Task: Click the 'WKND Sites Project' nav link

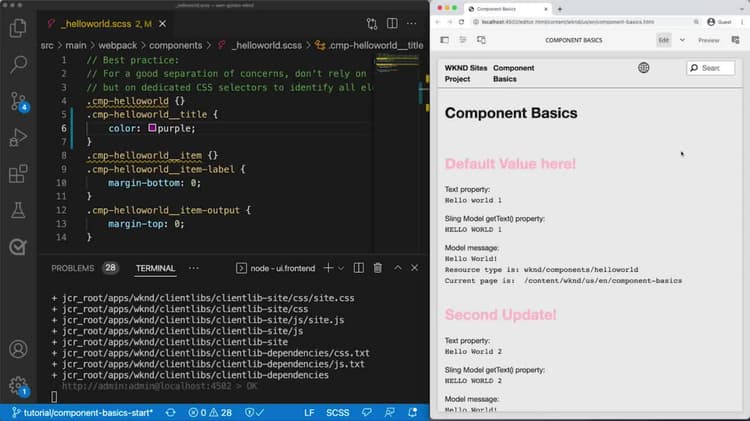Action: pos(466,73)
